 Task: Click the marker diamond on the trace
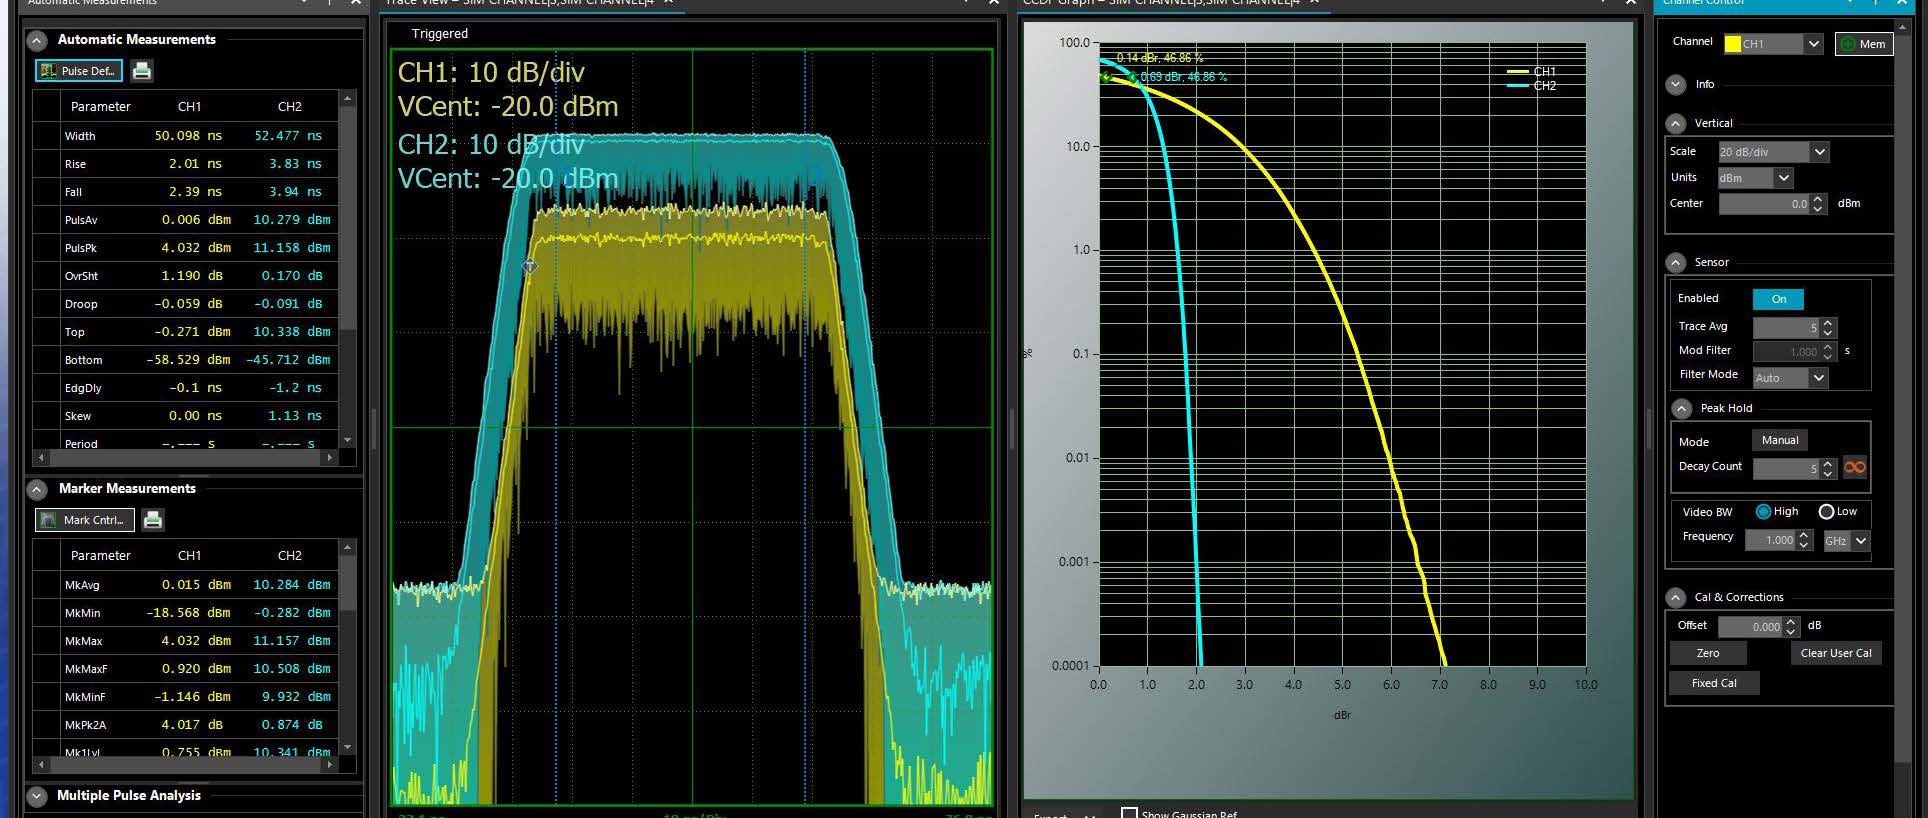click(530, 267)
